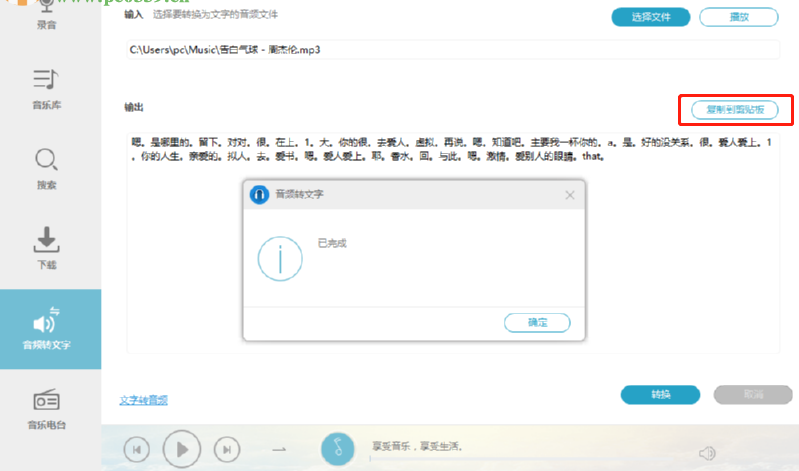
Task: Click the volume speaker icon
Action: pos(707,453)
